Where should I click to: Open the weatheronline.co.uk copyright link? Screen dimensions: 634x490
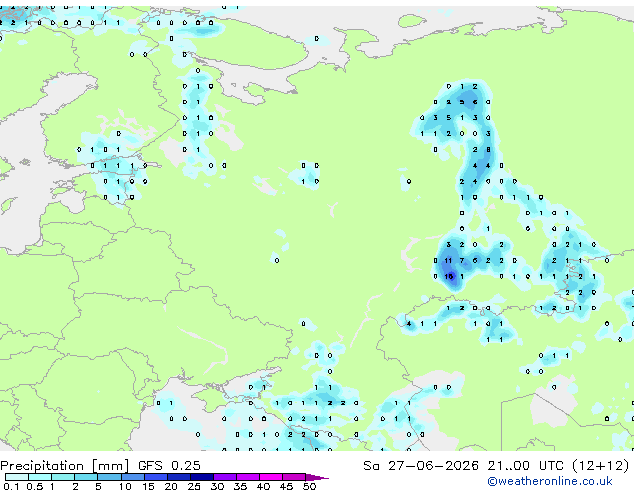tap(549, 481)
